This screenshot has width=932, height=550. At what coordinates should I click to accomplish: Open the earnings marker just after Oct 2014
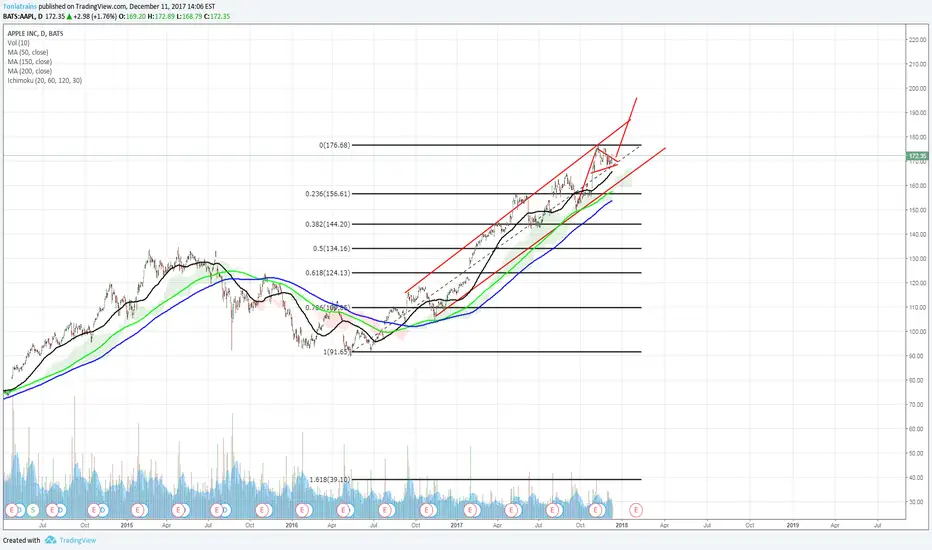click(x=93, y=510)
